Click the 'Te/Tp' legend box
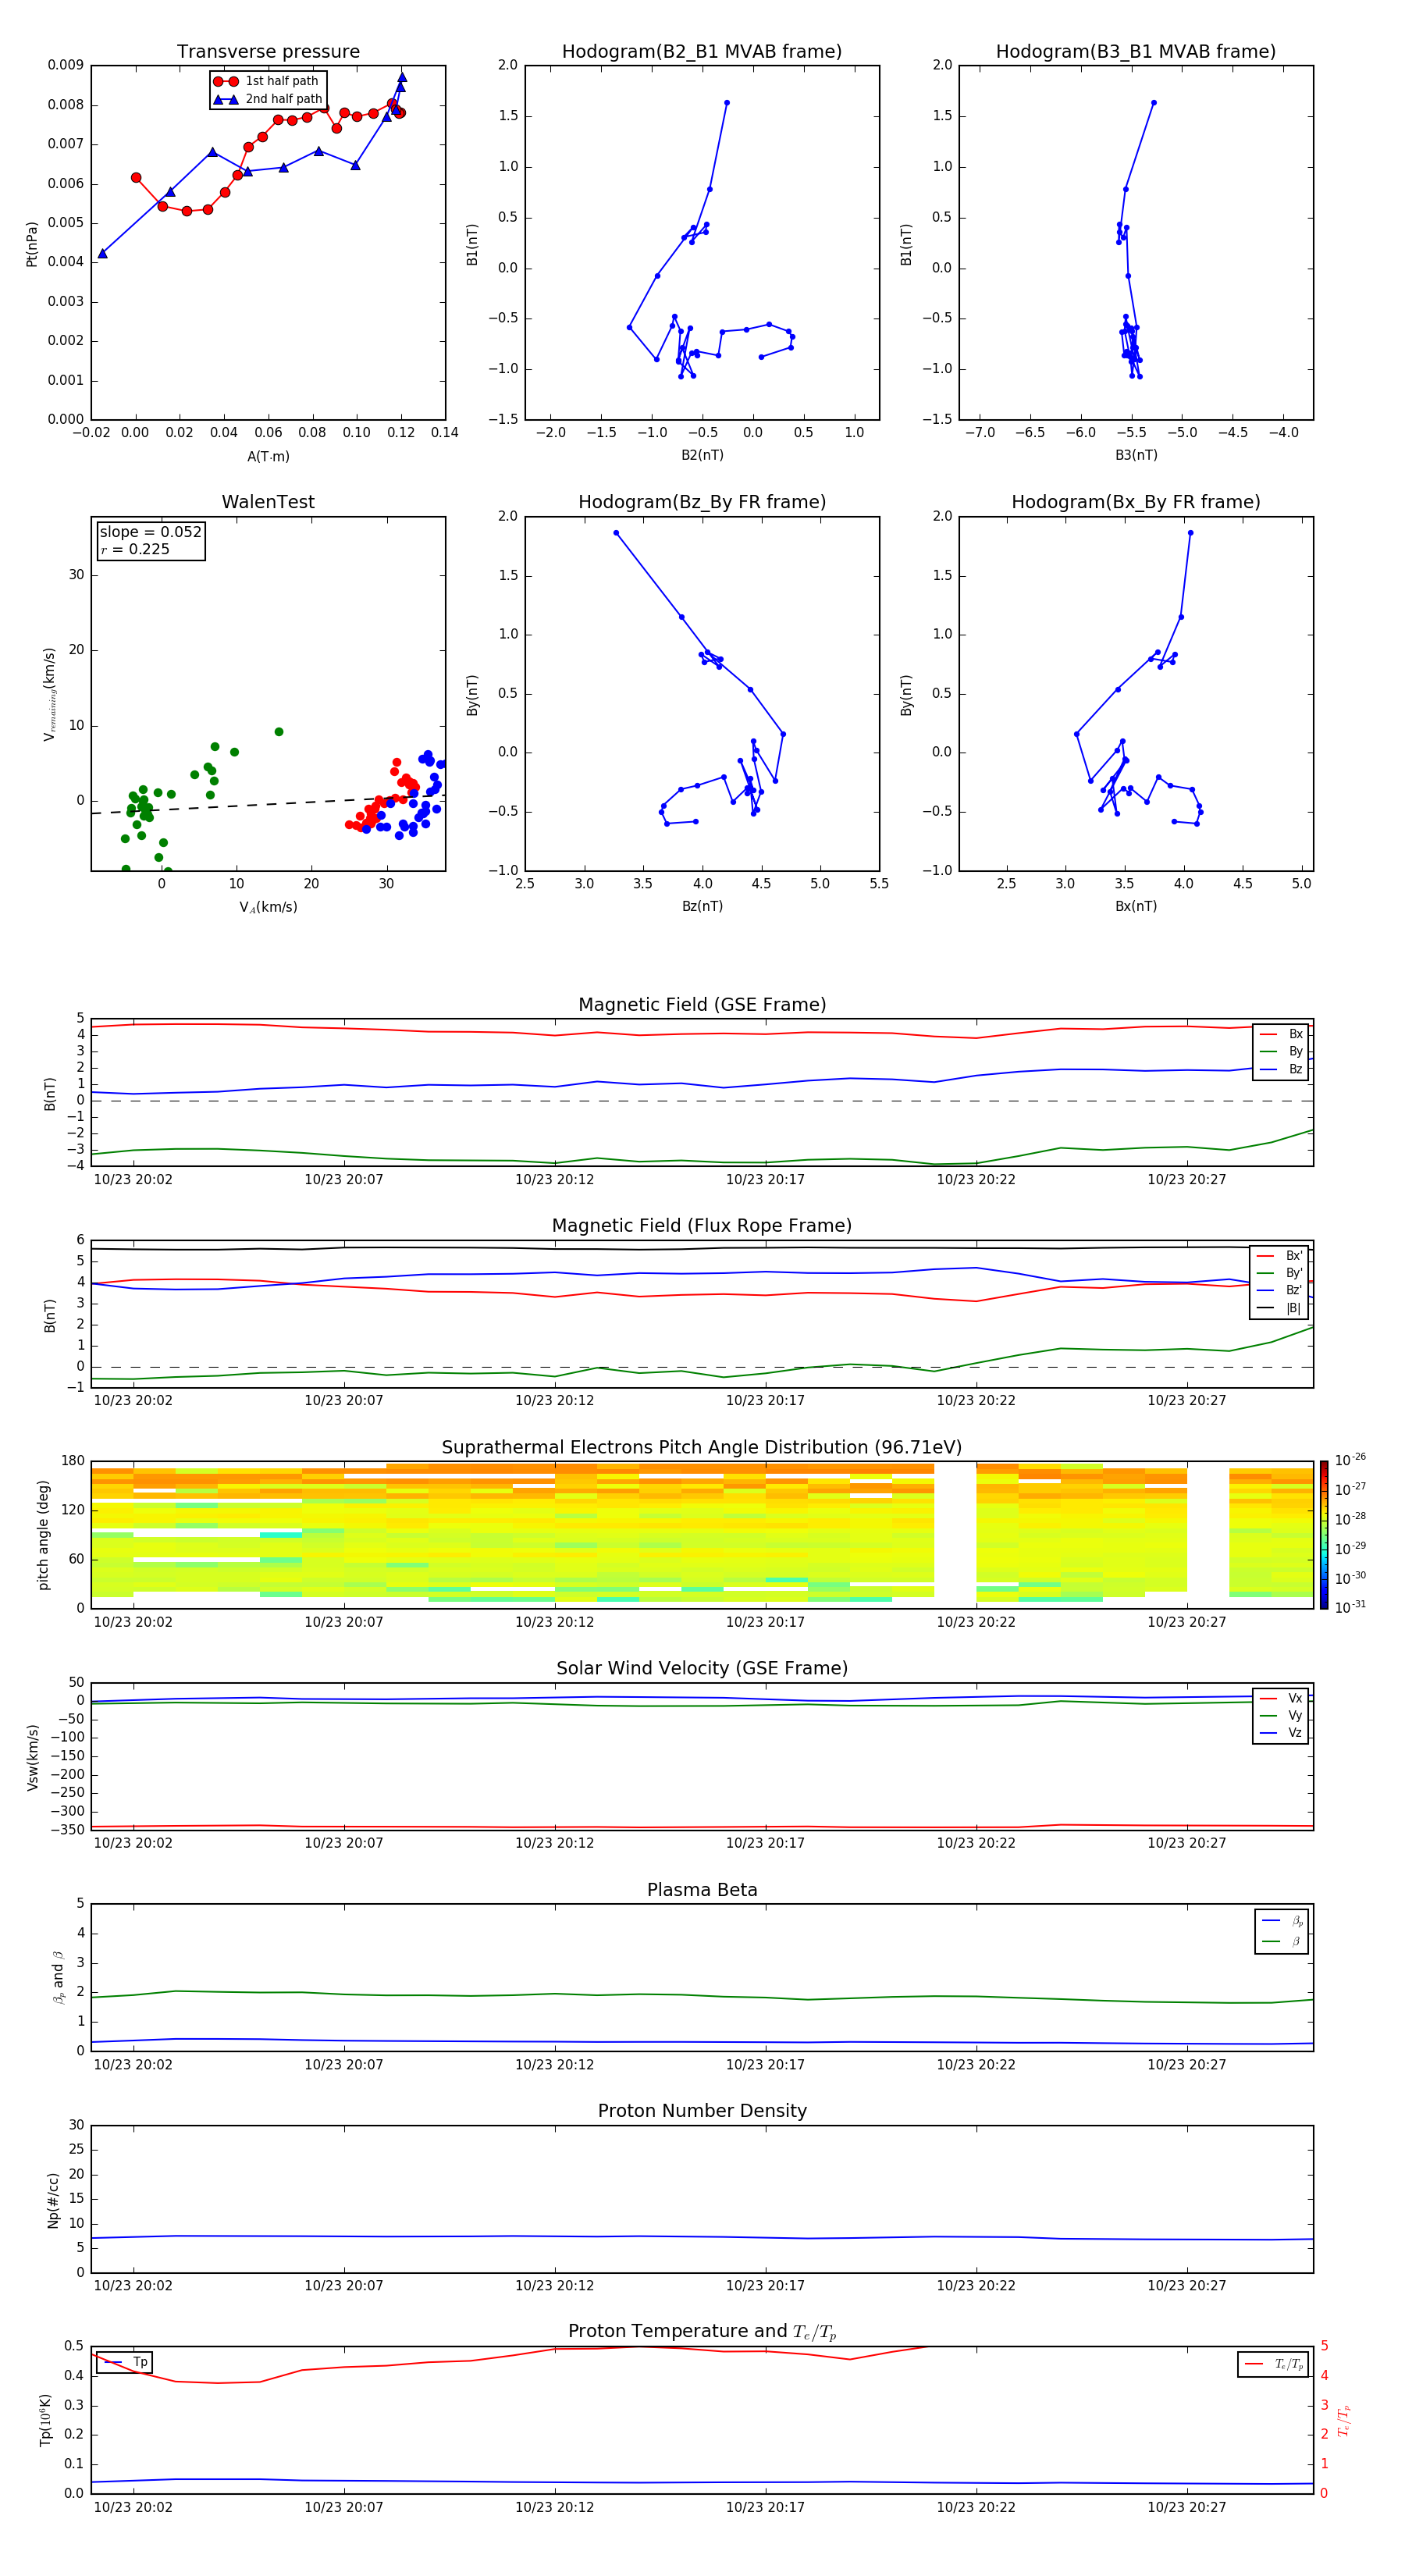The image size is (1405, 2576). click(1272, 2364)
